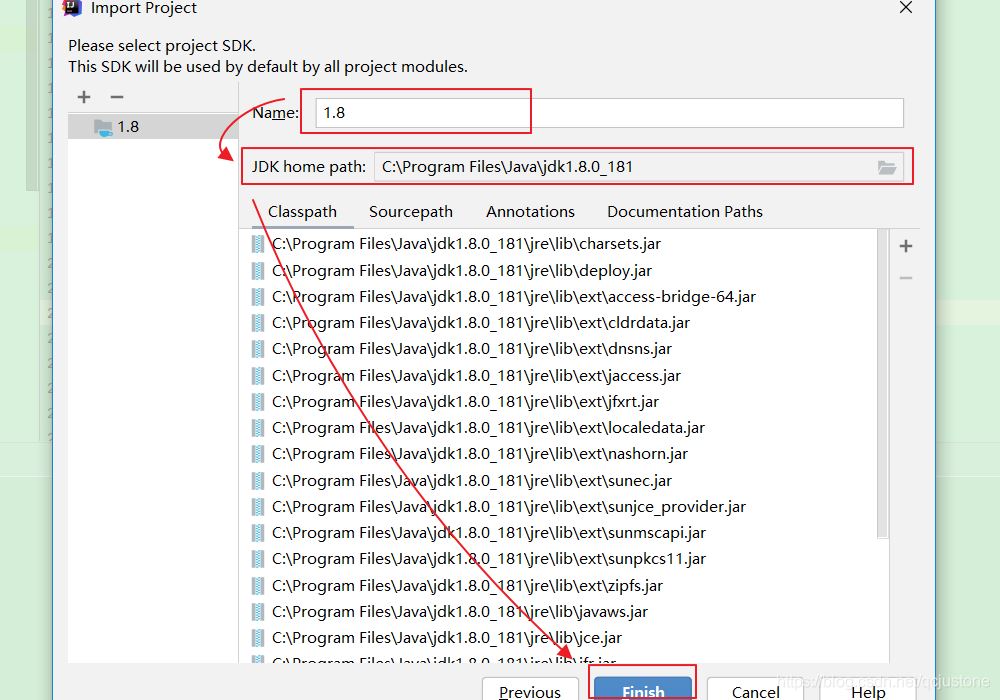Image resolution: width=1000 pixels, height=700 pixels.
Task: Click the jar icon beside jce.jar
Action: point(258,638)
